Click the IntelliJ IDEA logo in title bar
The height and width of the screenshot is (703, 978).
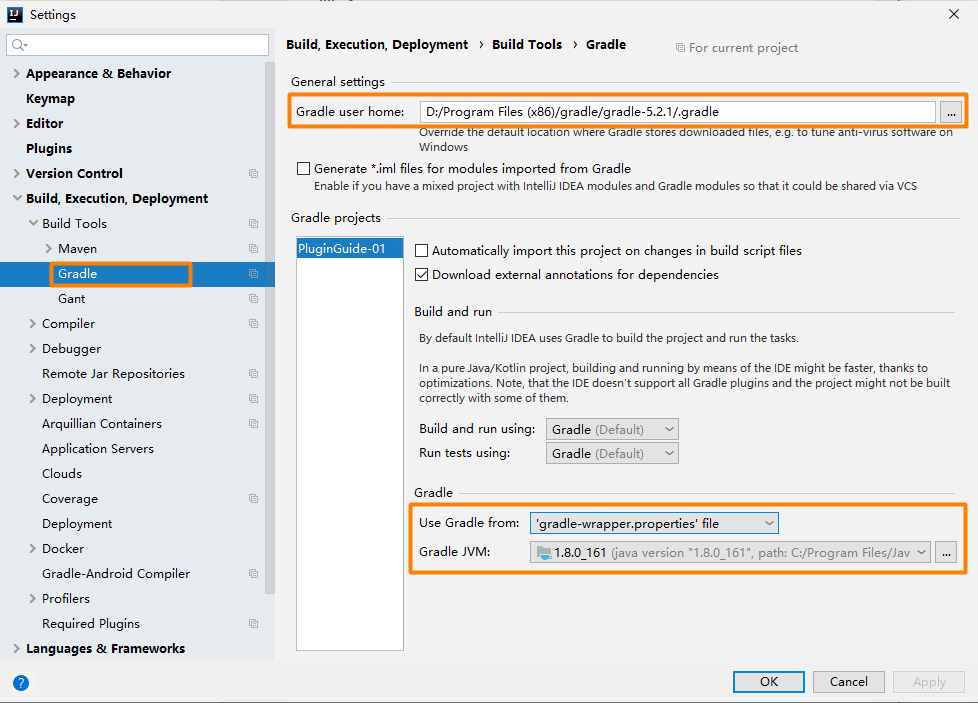[x=14, y=14]
